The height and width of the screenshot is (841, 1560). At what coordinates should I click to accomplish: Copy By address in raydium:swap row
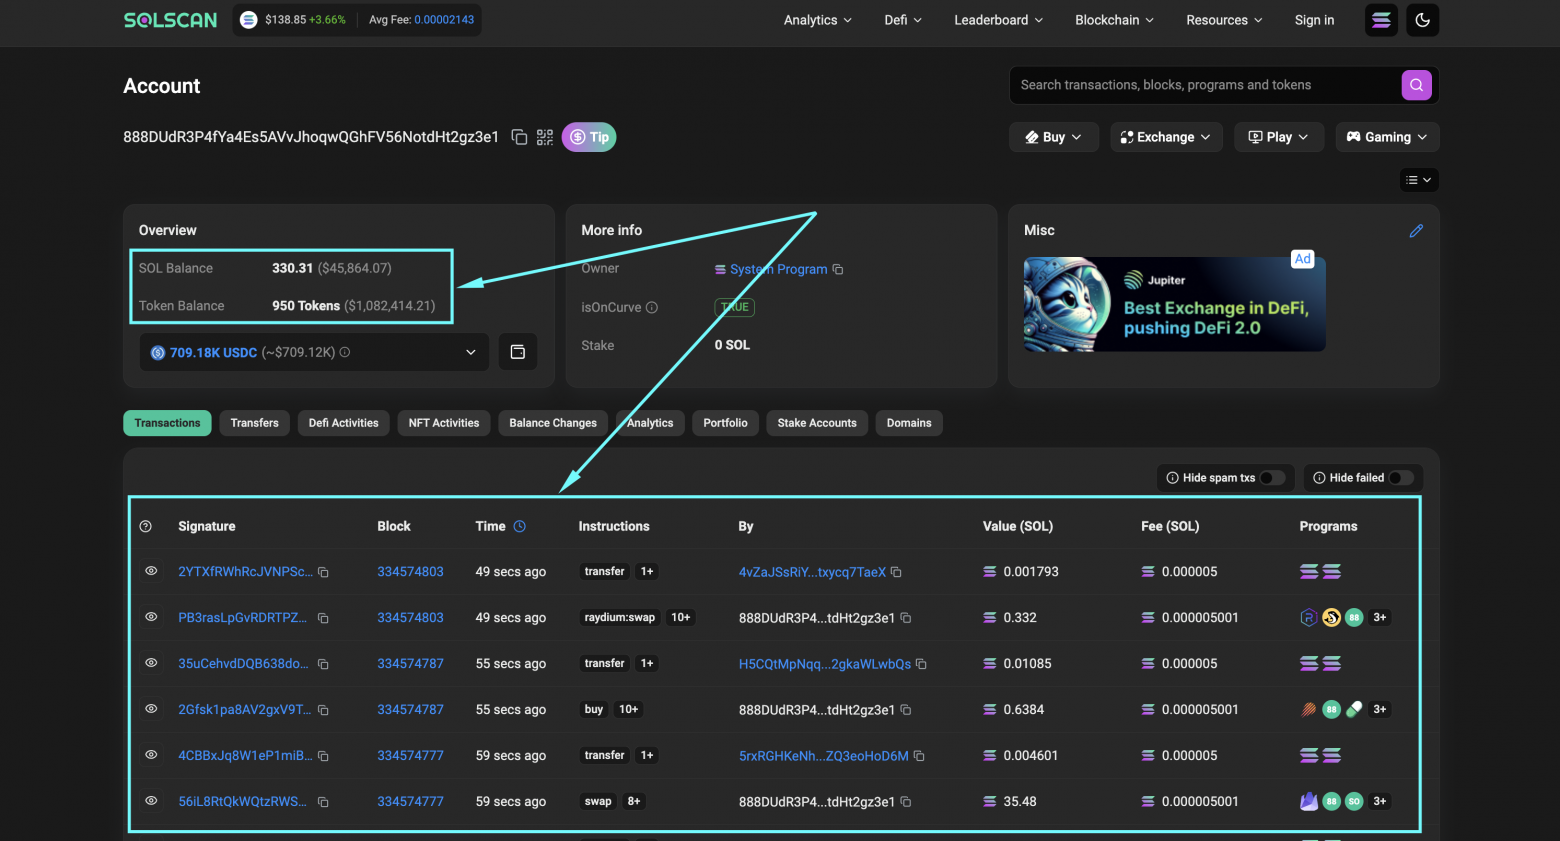906,618
